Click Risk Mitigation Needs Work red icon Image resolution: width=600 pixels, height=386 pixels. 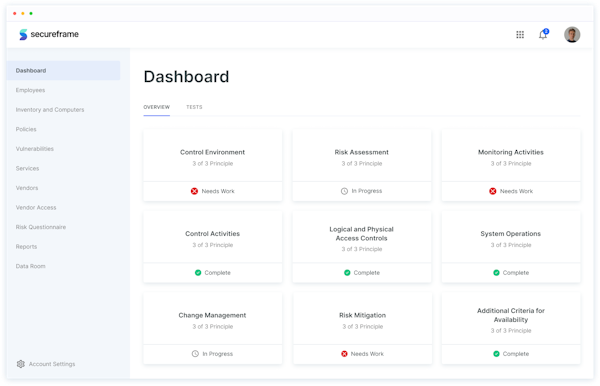click(x=344, y=354)
